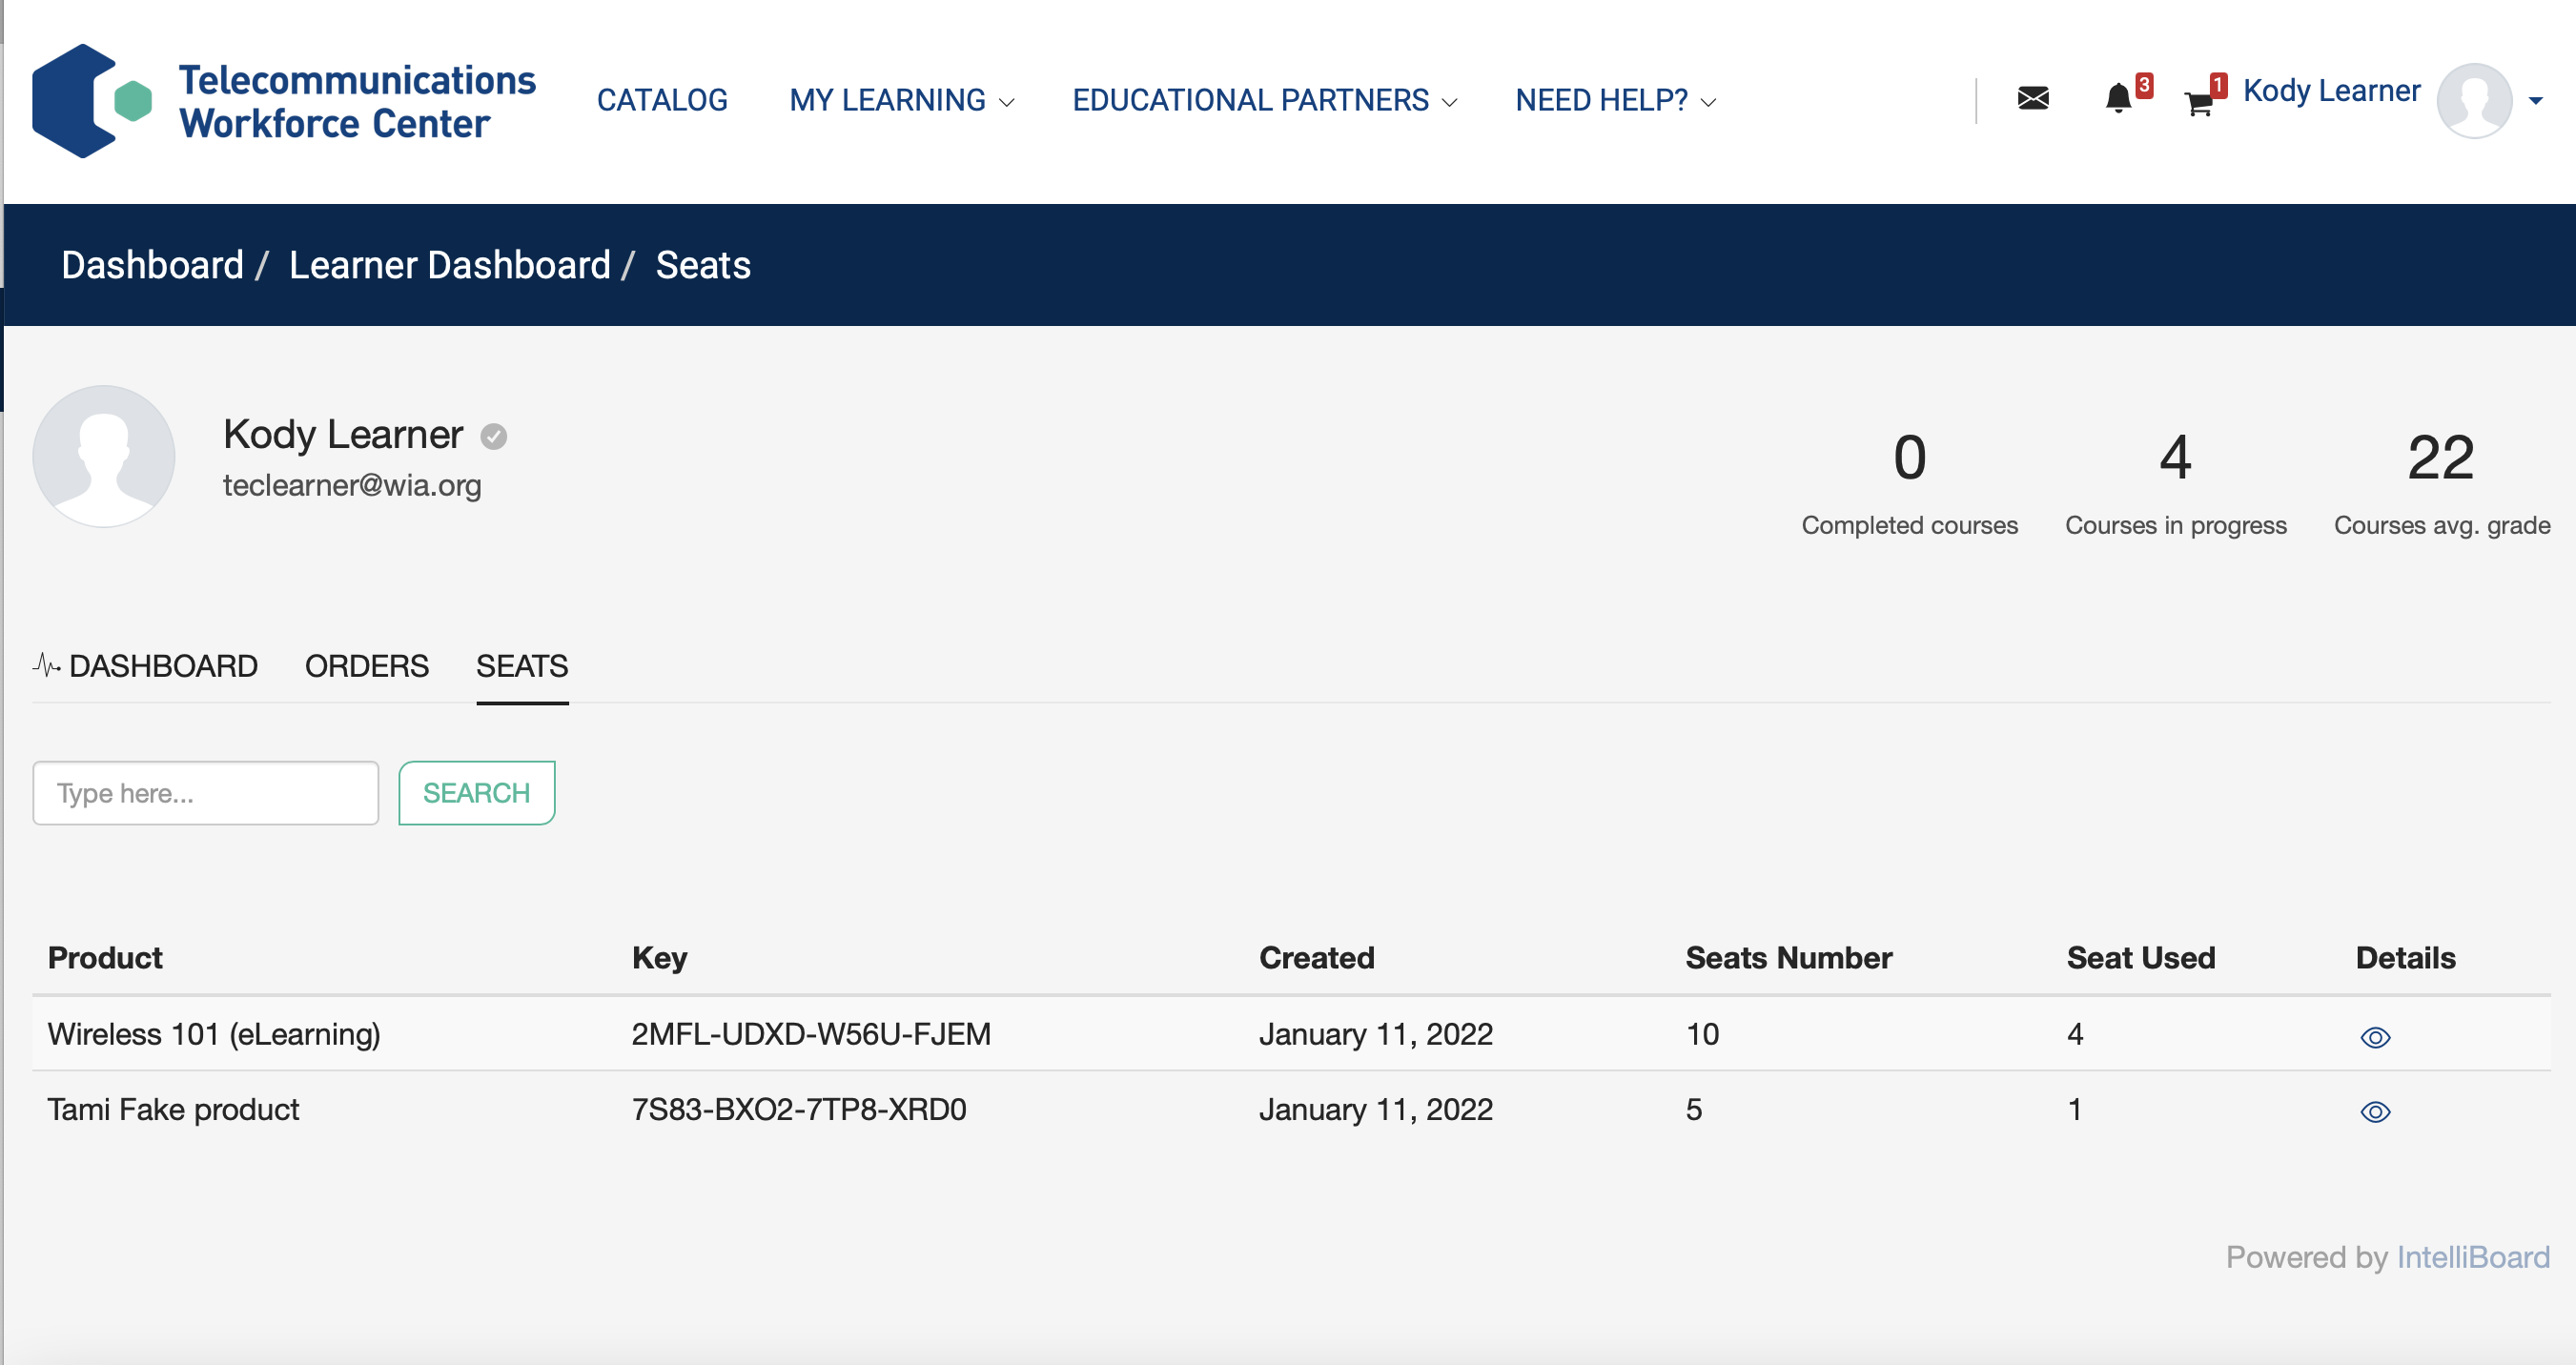
Task: Click the notification bell icon
Action: (x=2118, y=98)
